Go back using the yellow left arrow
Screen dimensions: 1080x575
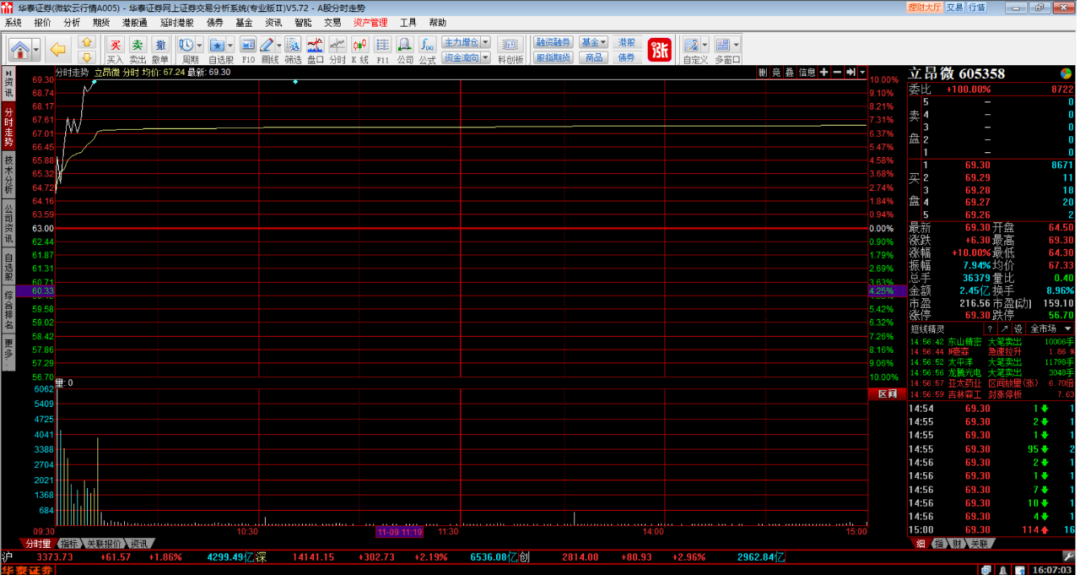coord(59,49)
